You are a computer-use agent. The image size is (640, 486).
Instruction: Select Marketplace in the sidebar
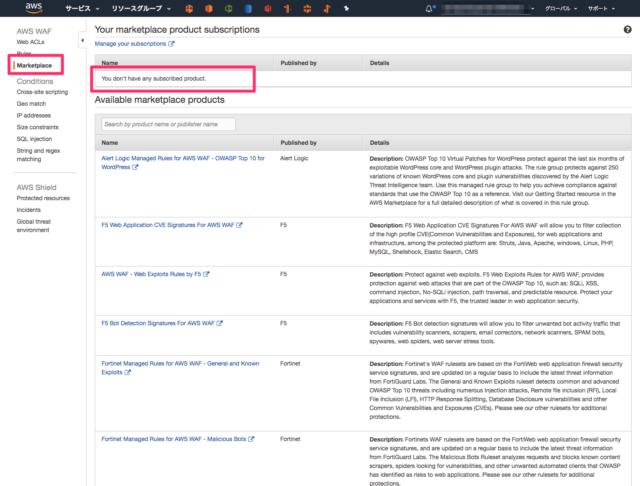click(x=34, y=65)
